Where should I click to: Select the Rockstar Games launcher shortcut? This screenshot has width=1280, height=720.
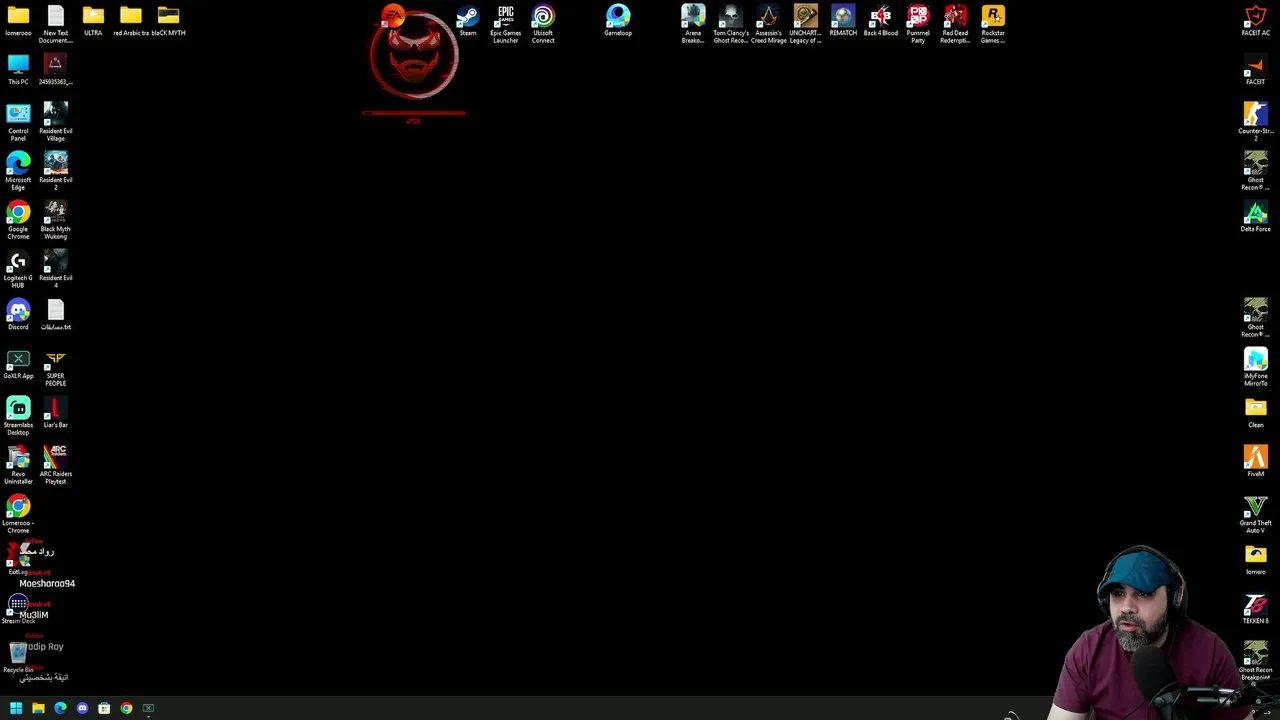pos(993,24)
